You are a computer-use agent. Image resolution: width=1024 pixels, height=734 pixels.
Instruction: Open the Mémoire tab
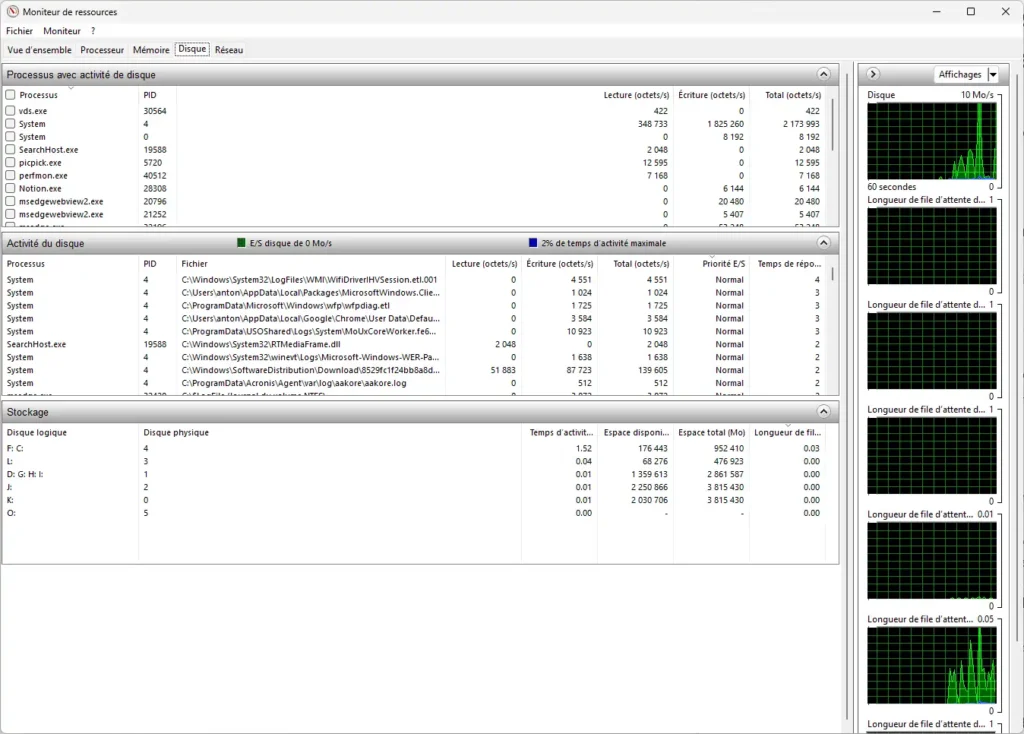click(x=151, y=49)
